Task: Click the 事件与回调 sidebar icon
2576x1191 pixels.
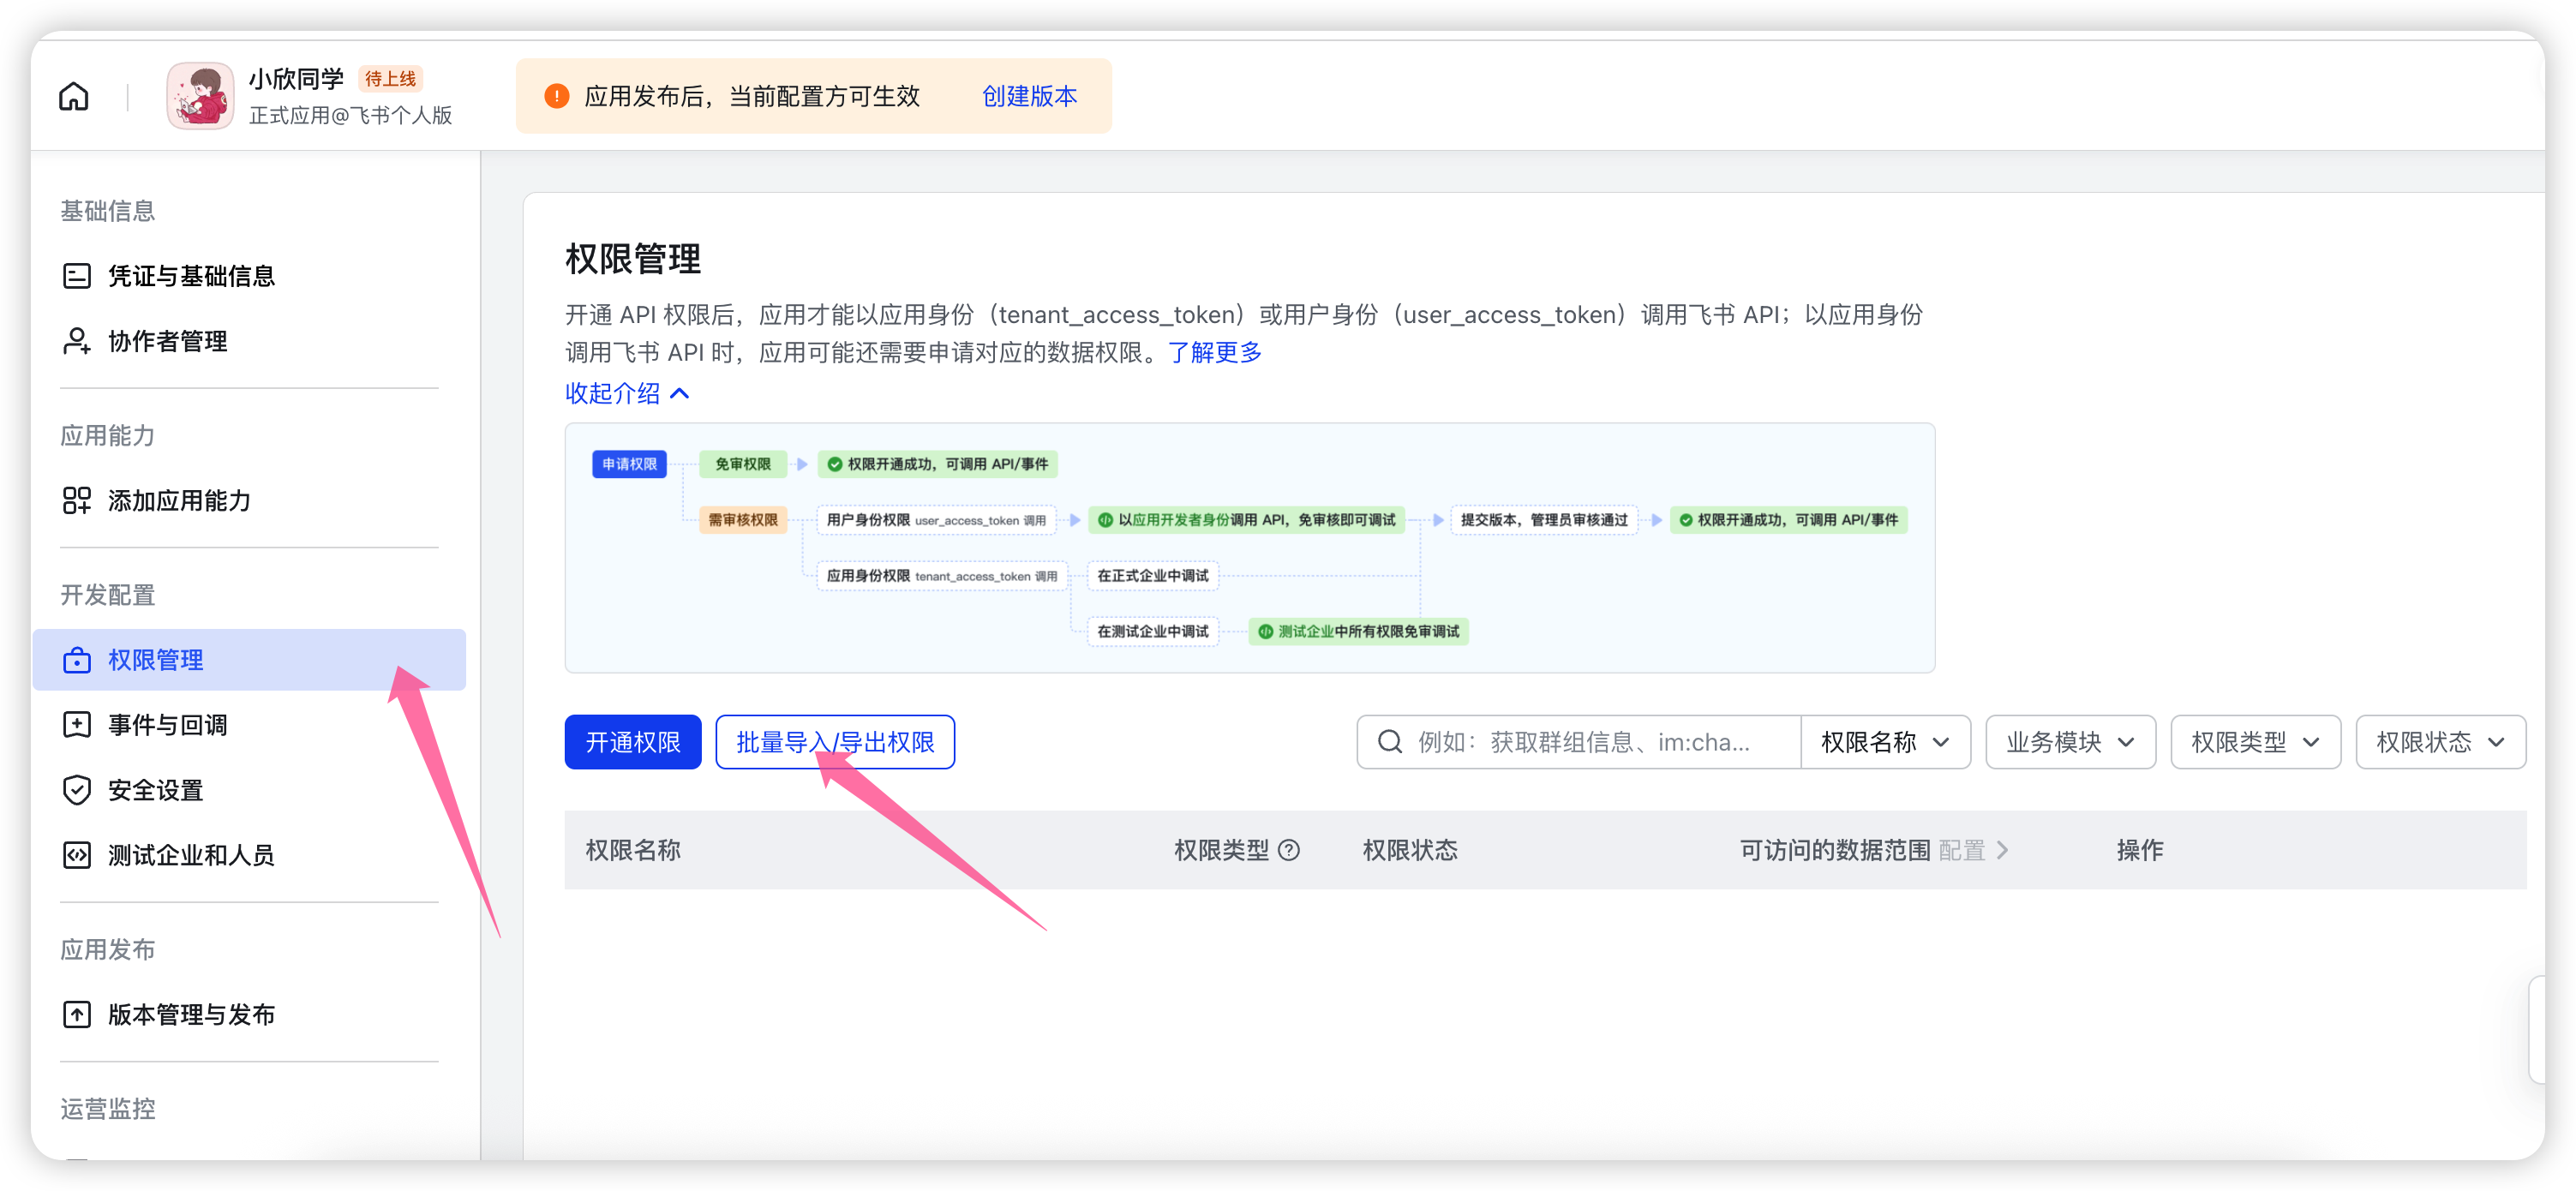Action: click(77, 725)
